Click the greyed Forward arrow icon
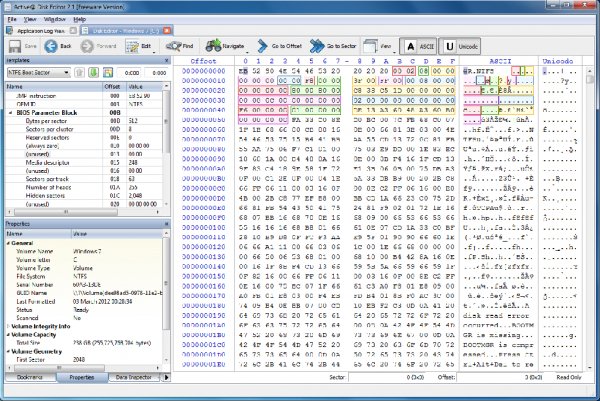 point(87,46)
